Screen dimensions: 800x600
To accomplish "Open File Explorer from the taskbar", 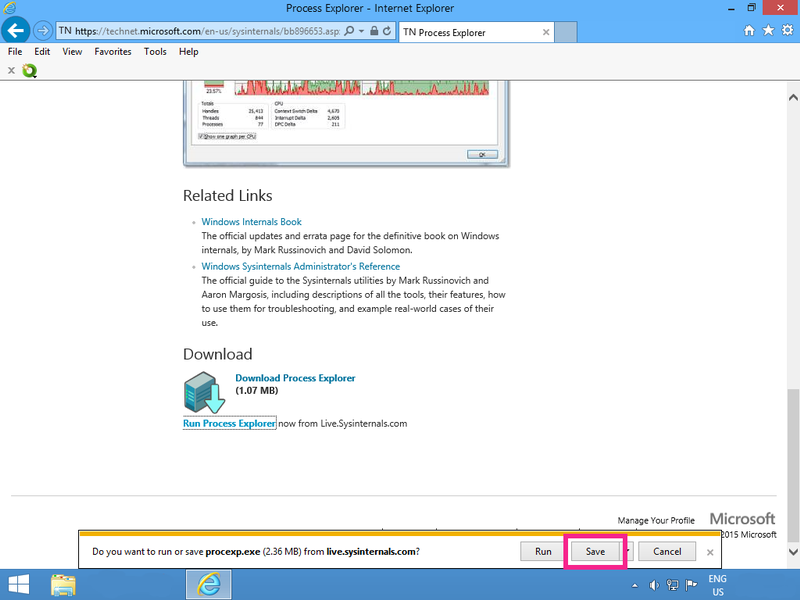I will tap(63, 585).
